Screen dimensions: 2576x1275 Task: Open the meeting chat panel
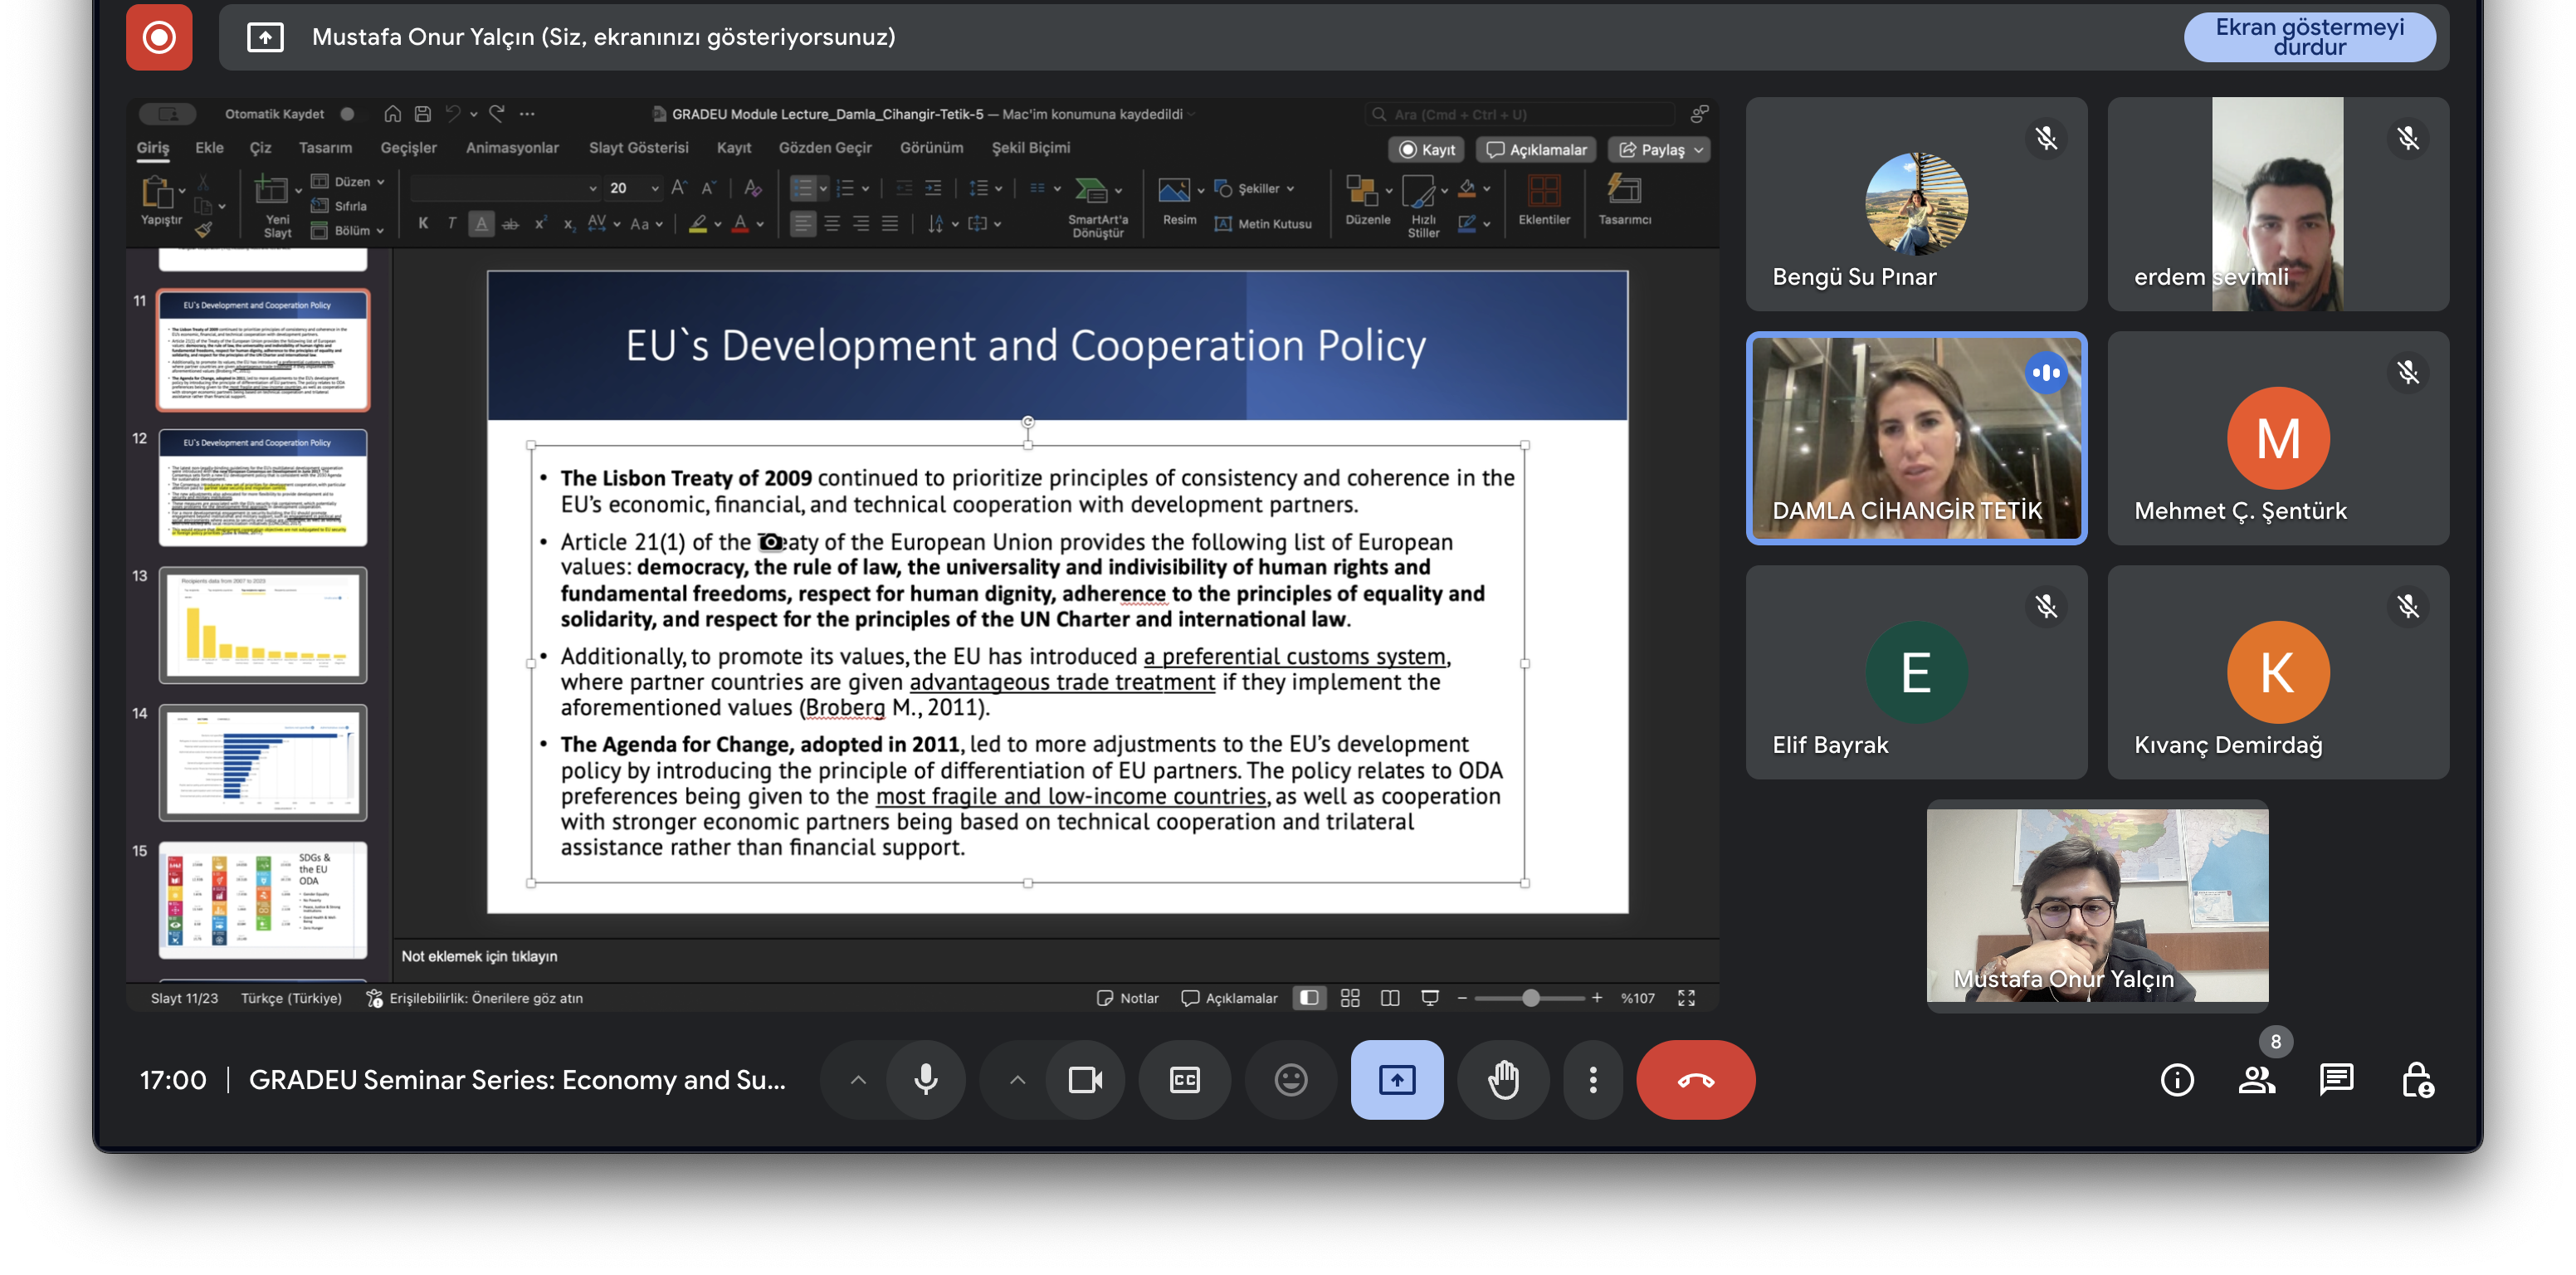coord(2336,1080)
